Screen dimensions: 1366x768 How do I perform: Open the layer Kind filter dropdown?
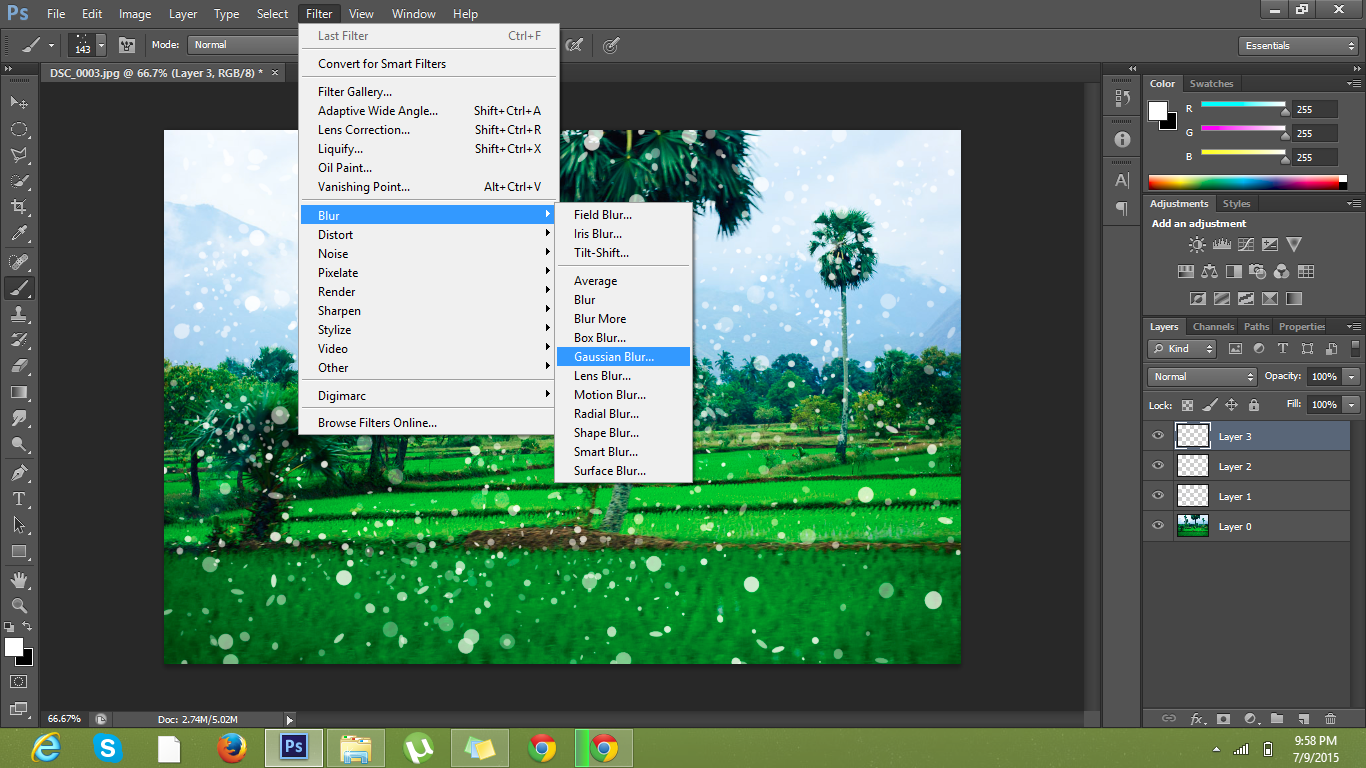coord(1182,349)
